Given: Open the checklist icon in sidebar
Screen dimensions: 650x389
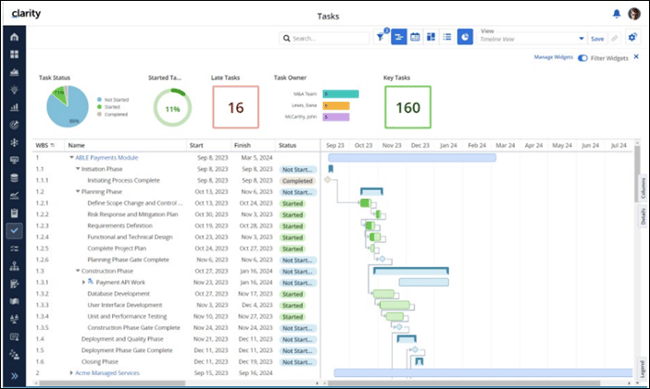Looking at the screenshot, I should pos(14,248).
